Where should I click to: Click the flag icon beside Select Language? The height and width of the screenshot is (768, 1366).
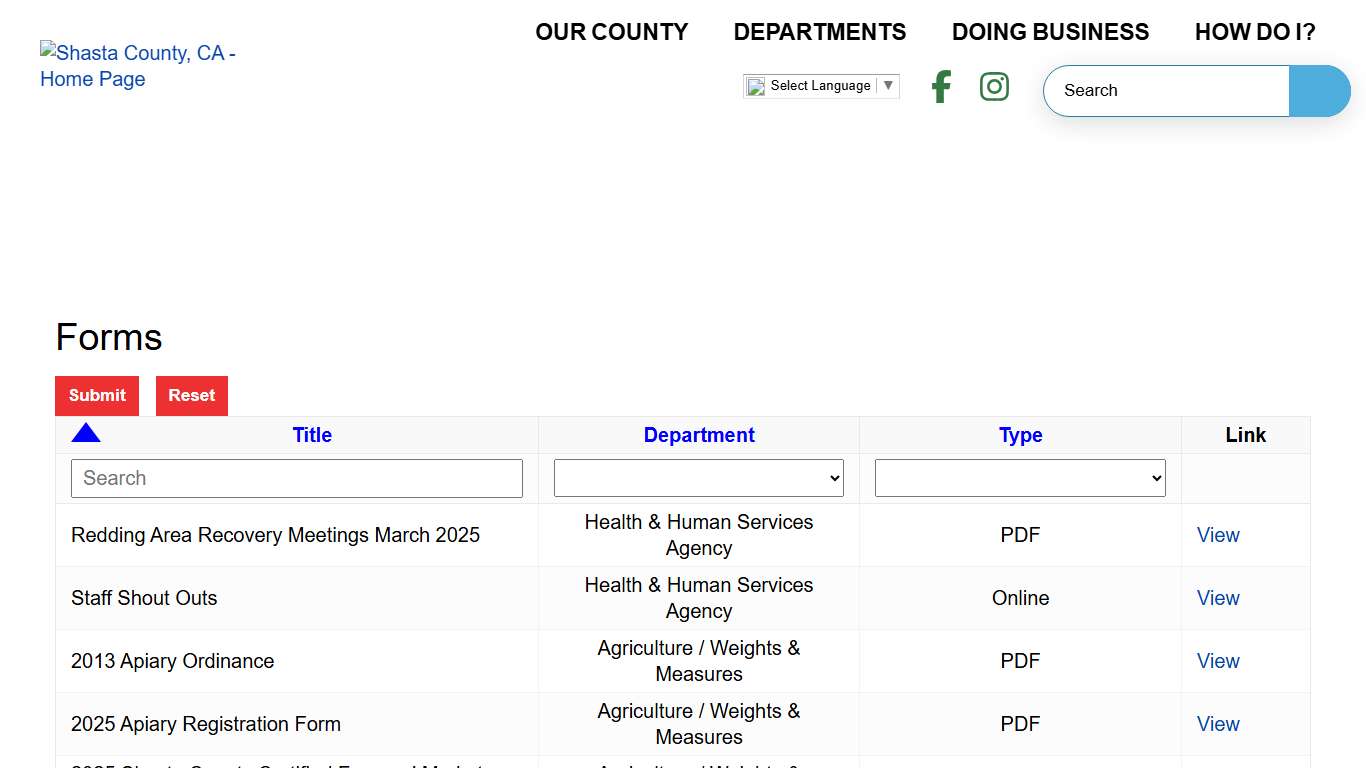point(756,85)
